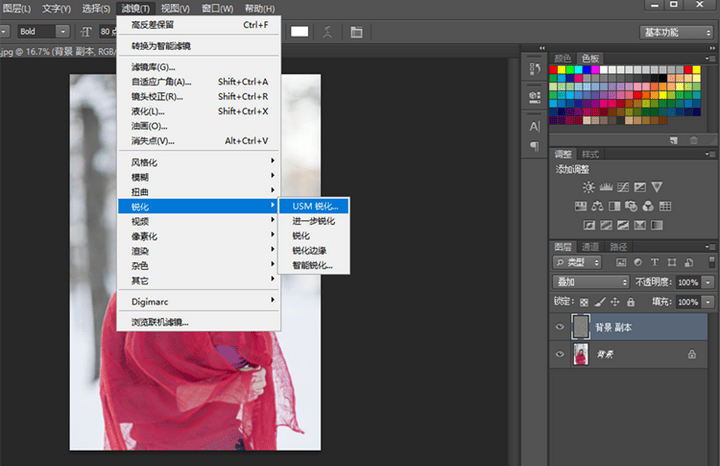Open the 叠加 blend mode dropdown

(x=591, y=282)
